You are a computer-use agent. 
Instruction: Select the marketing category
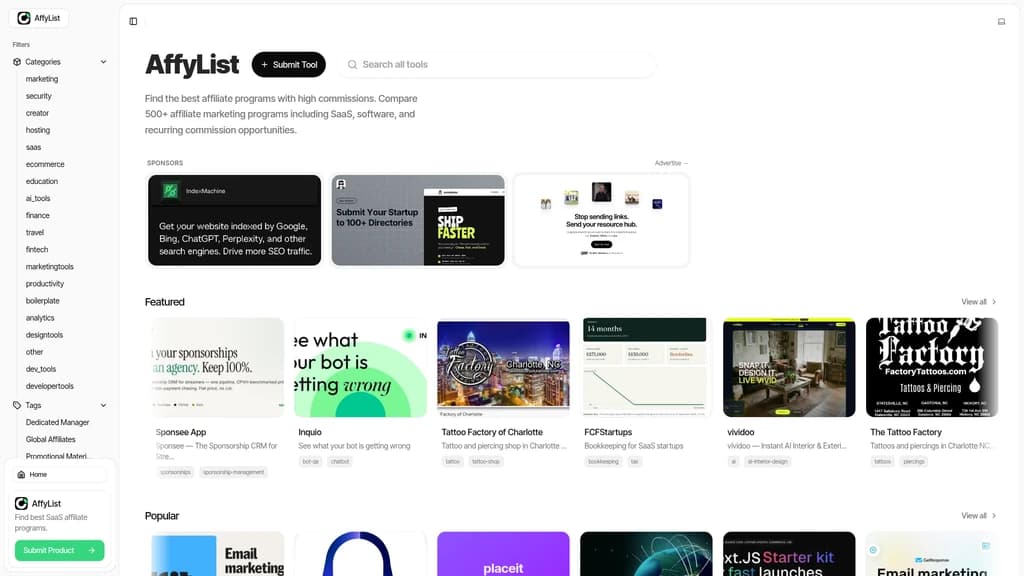(x=42, y=79)
